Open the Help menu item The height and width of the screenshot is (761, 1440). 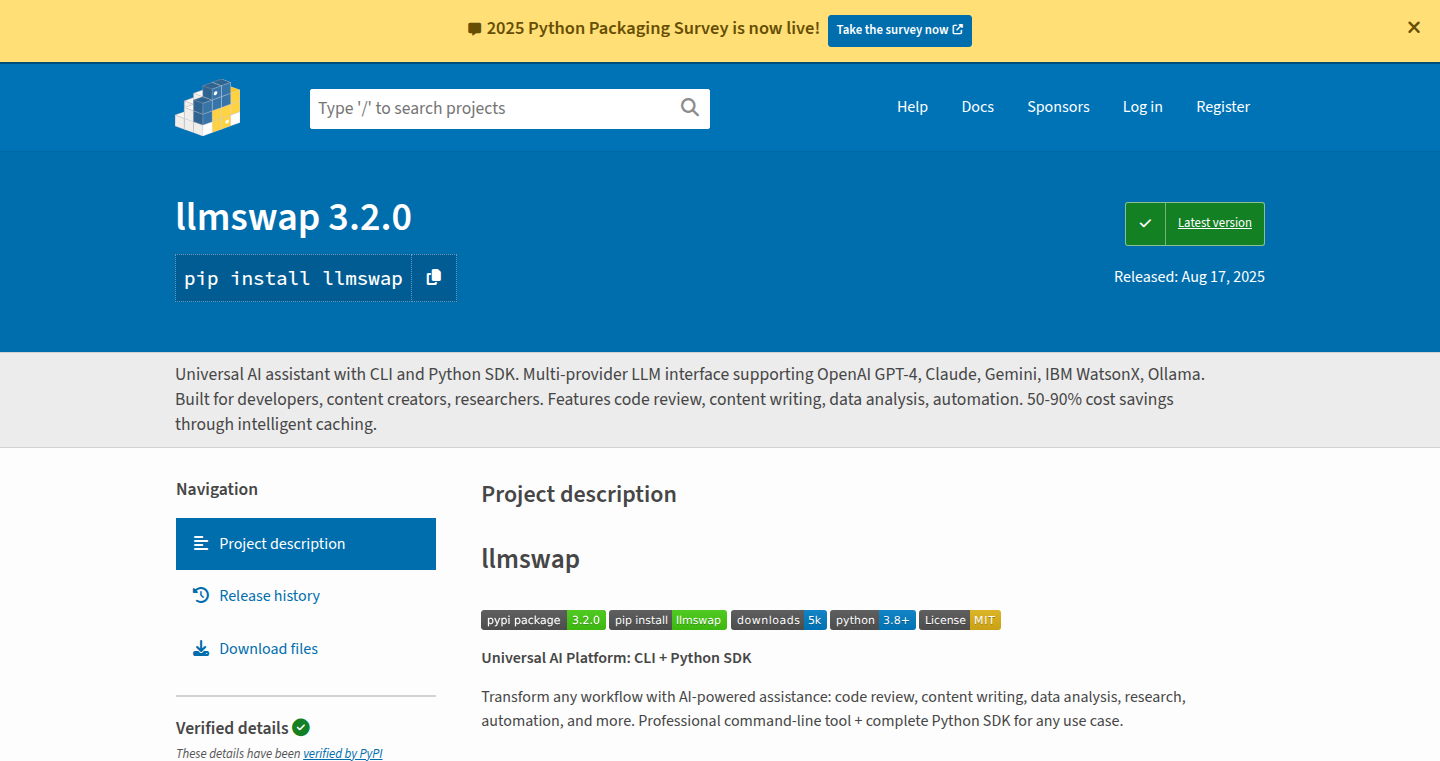point(912,107)
